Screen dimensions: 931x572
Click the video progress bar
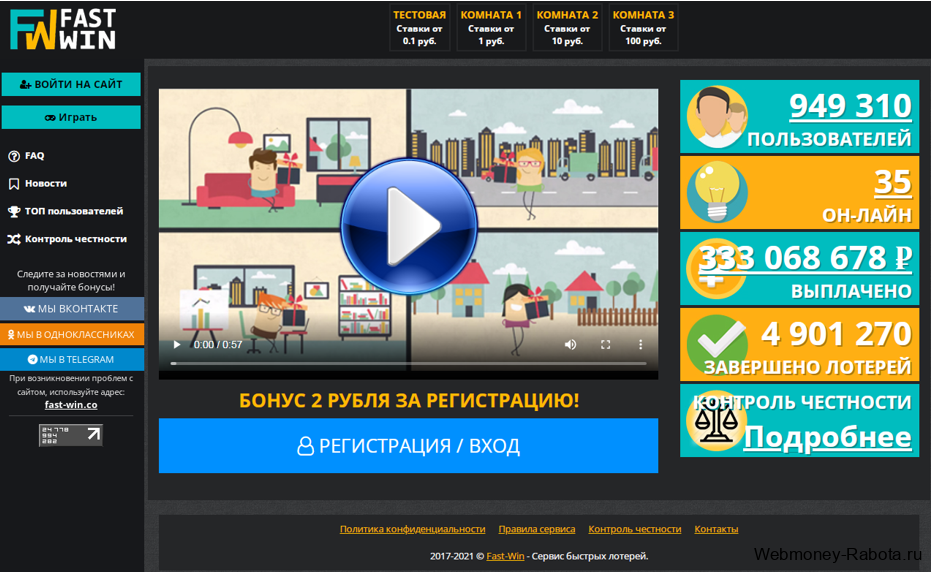pos(408,363)
